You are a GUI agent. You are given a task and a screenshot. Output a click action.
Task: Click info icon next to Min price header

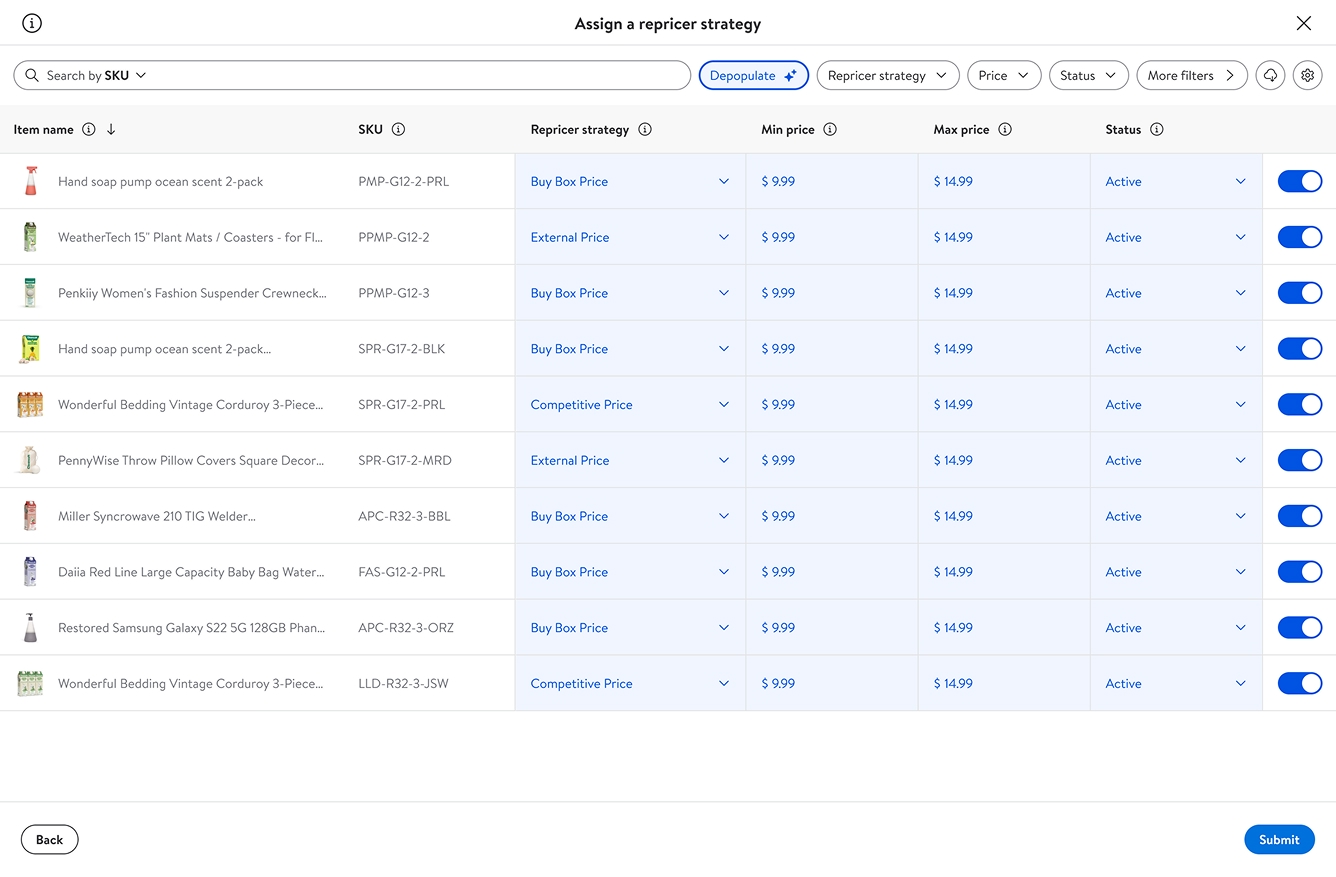pos(830,129)
